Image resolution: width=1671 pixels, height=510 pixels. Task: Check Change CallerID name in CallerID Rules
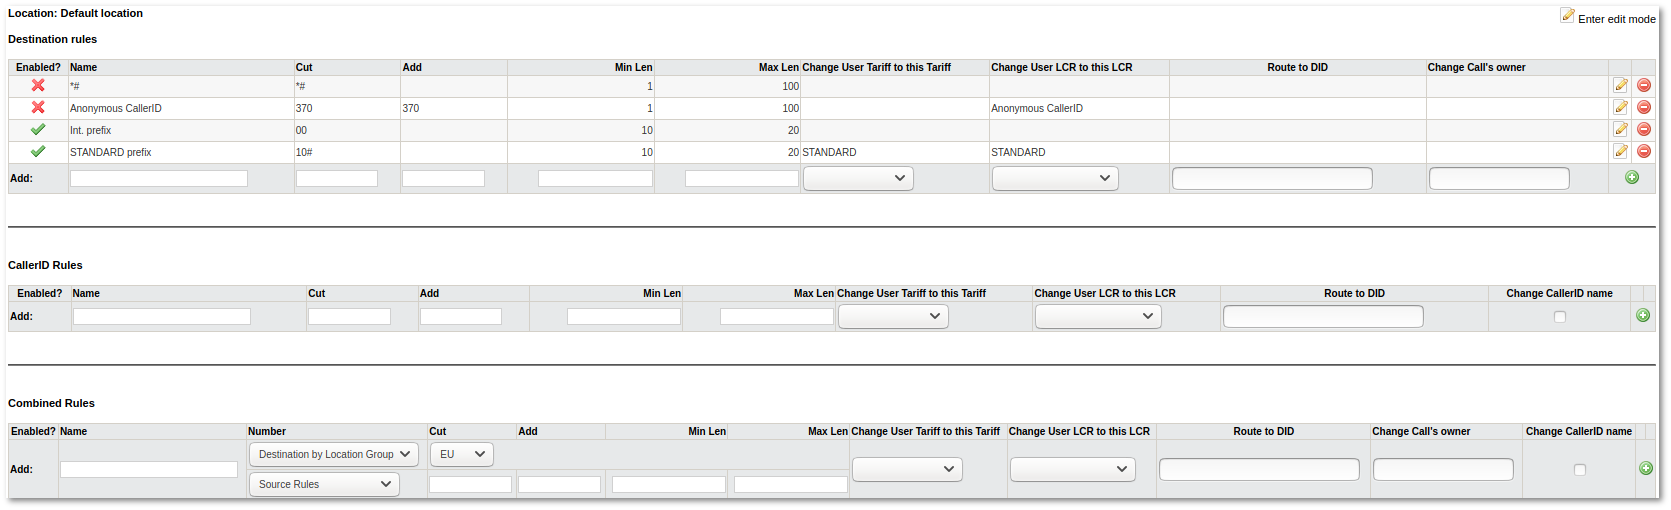1559,317
